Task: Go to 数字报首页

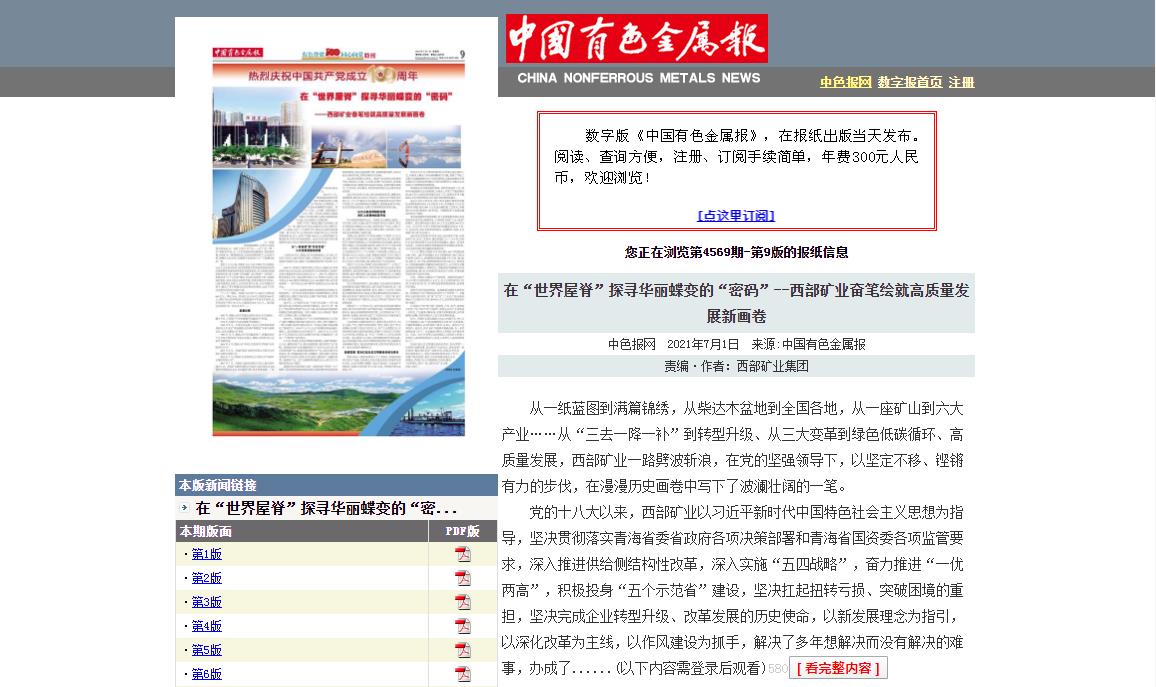Action: 910,82
